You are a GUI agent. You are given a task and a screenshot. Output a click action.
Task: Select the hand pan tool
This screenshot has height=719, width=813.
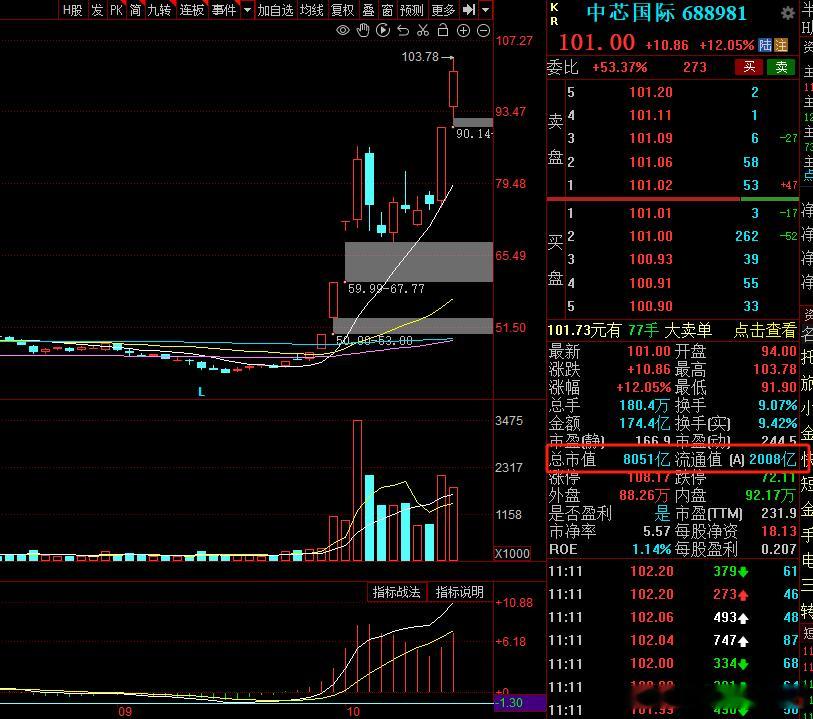click(x=363, y=31)
